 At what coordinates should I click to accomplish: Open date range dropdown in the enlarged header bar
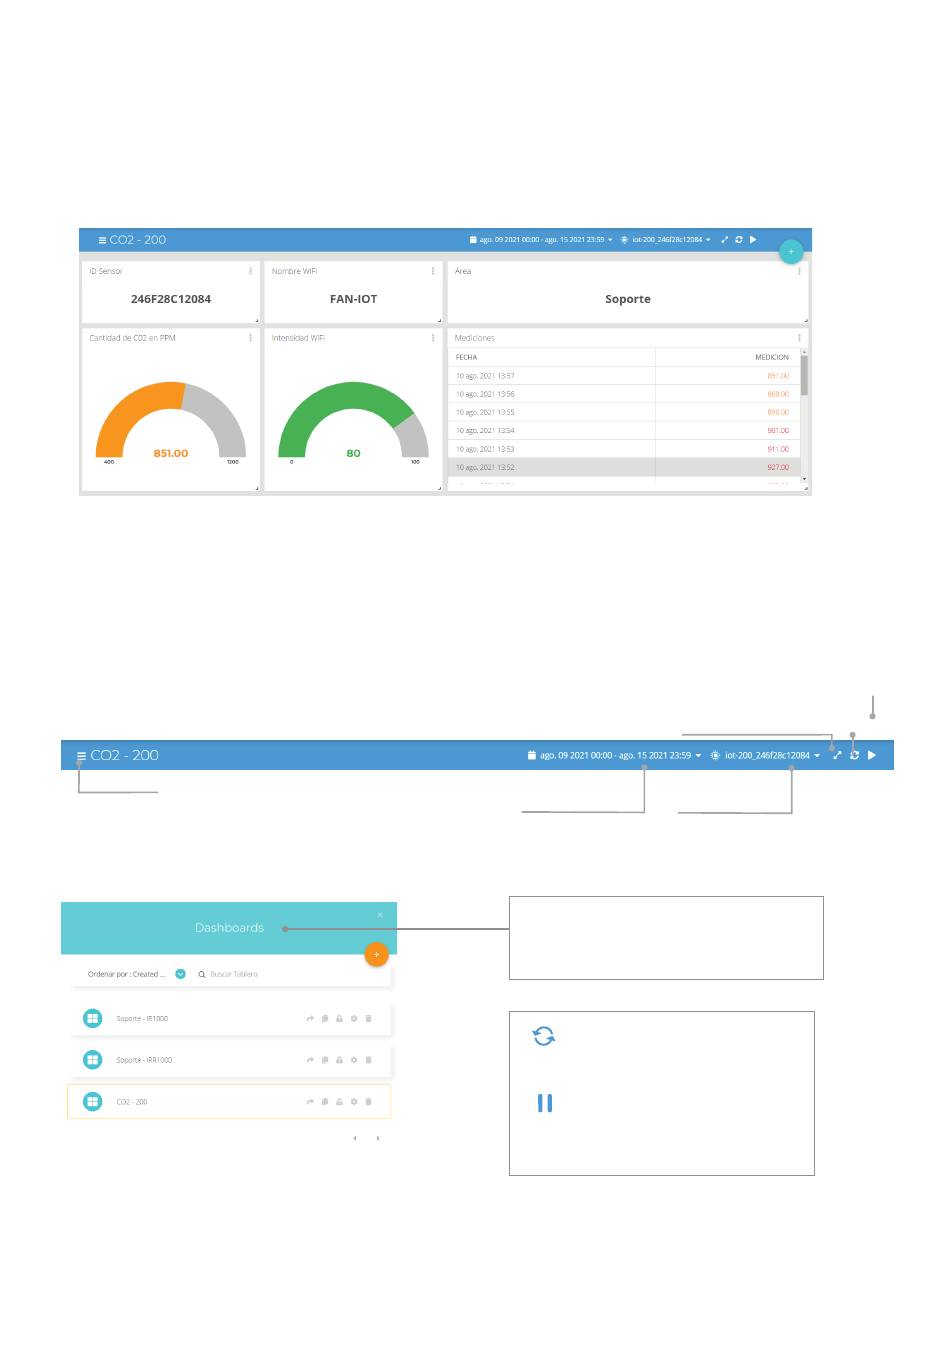[x=614, y=755]
